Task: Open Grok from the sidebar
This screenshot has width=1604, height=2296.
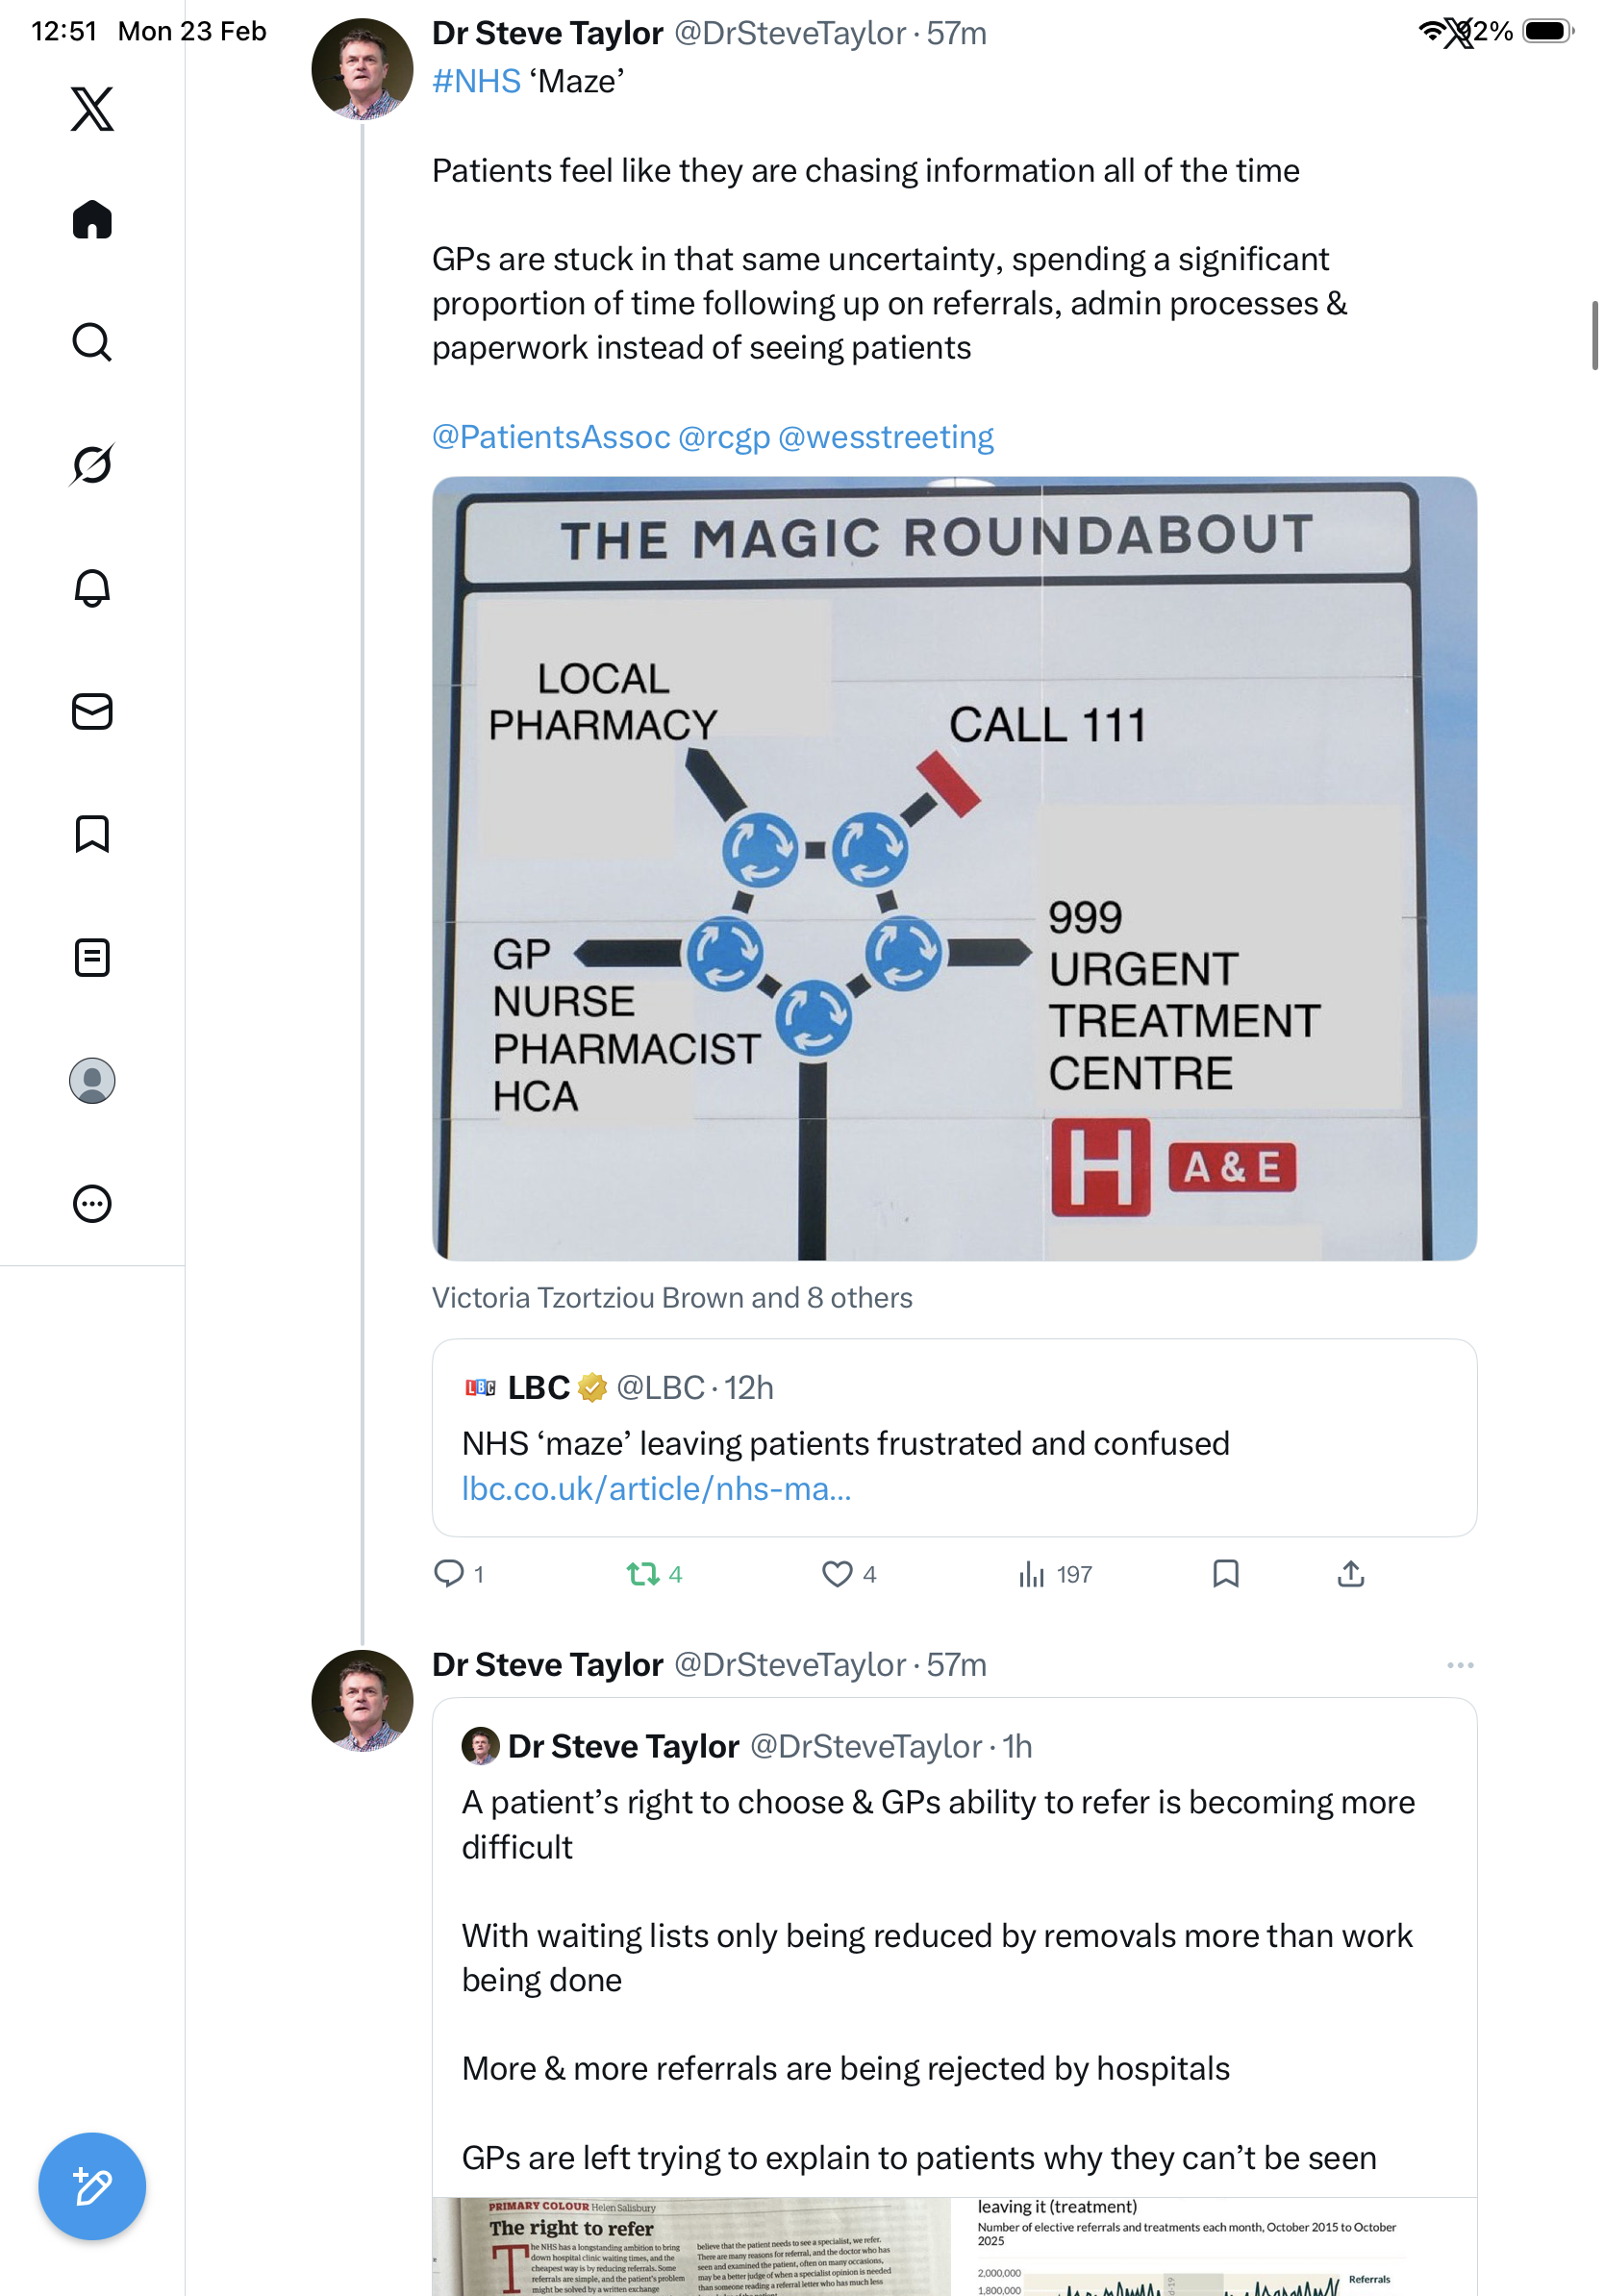Action: click(92, 465)
